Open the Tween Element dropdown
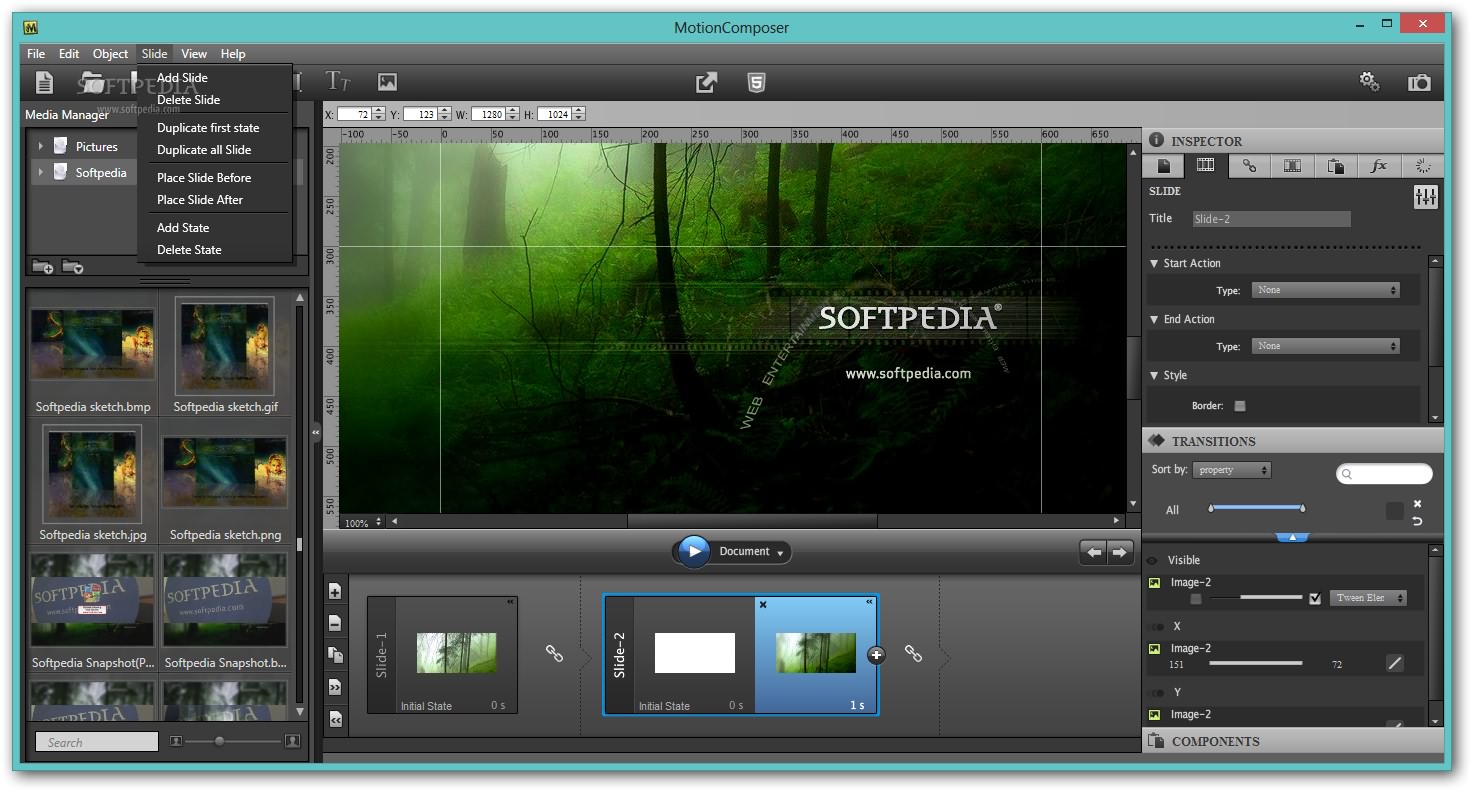Viewport: 1472px width, 791px height. pos(1367,598)
